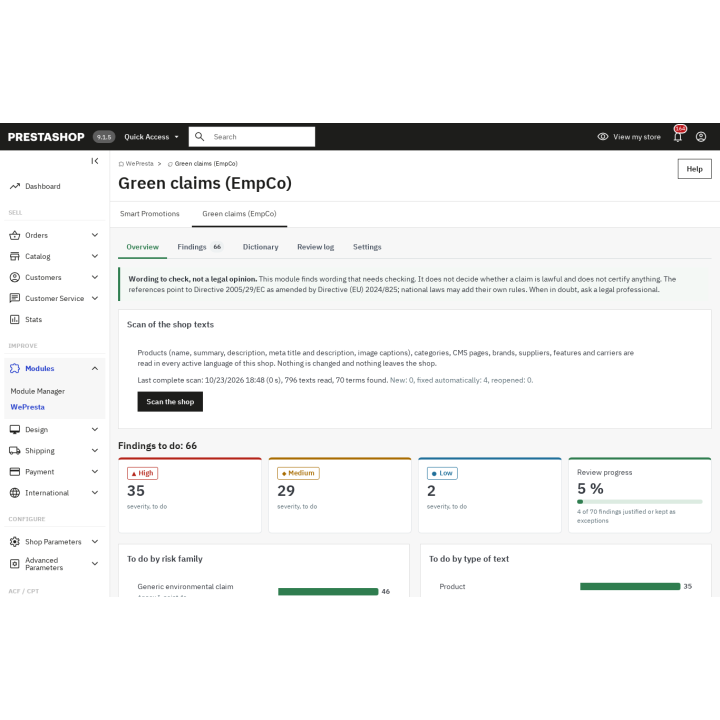
Task: Click the Advanced Parameters icon
Action: 15,563
